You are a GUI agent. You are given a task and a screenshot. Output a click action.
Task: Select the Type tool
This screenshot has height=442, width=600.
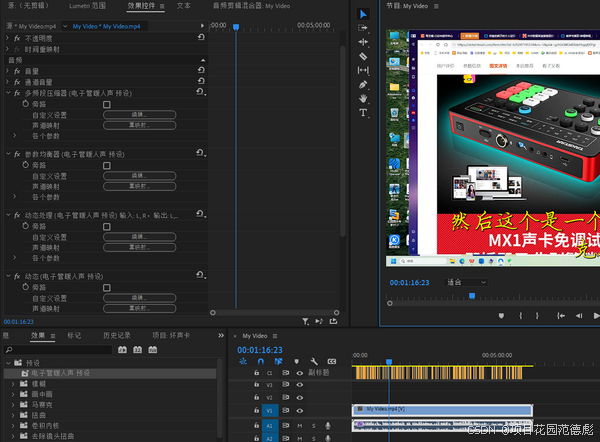point(363,113)
